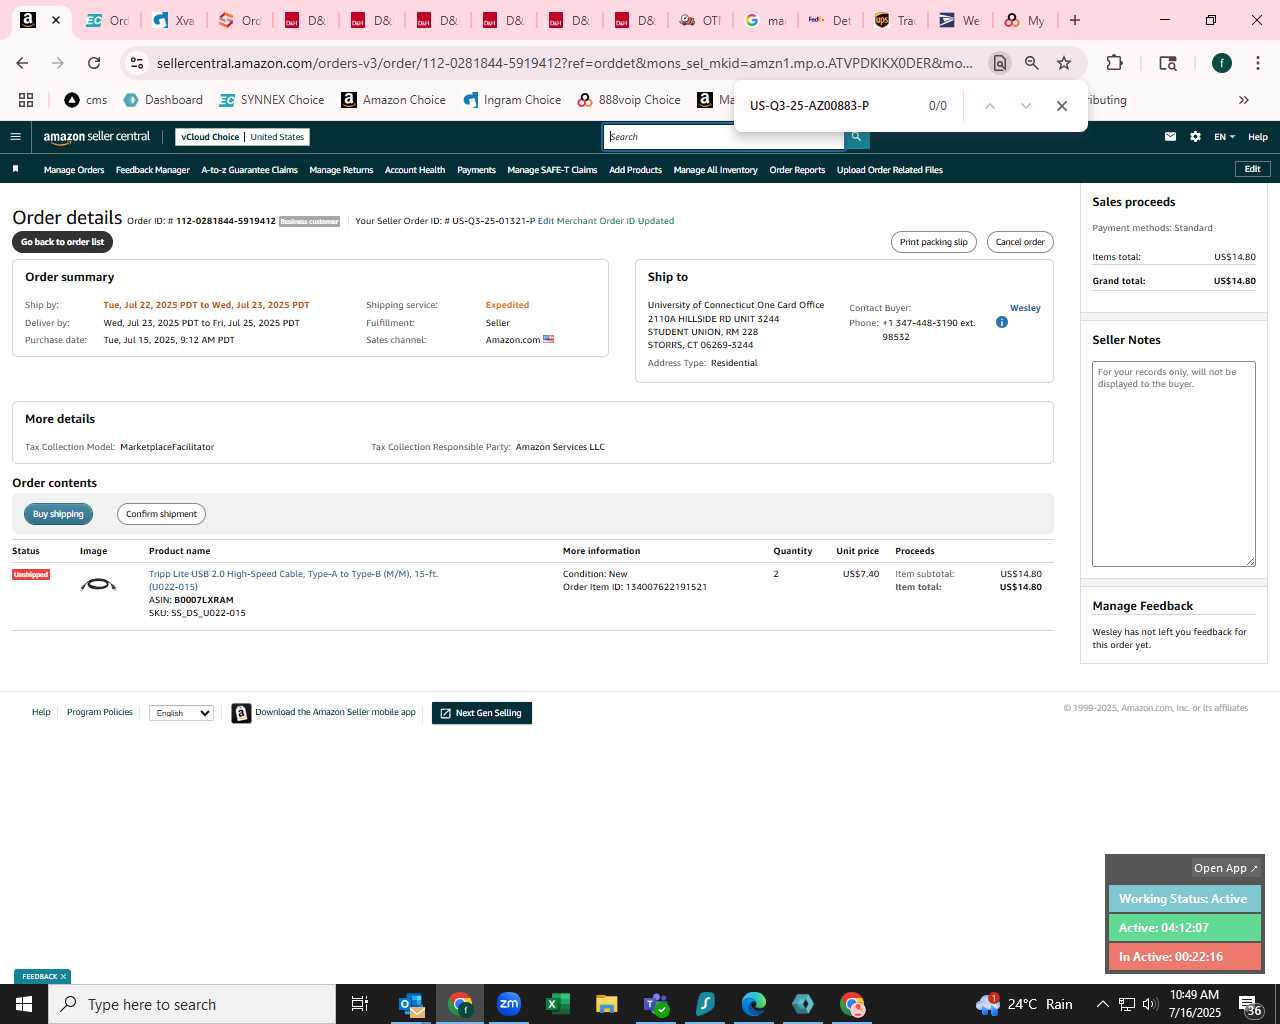Open the Ingram Choice bookmark
The height and width of the screenshot is (1024, 1280).
(x=512, y=100)
